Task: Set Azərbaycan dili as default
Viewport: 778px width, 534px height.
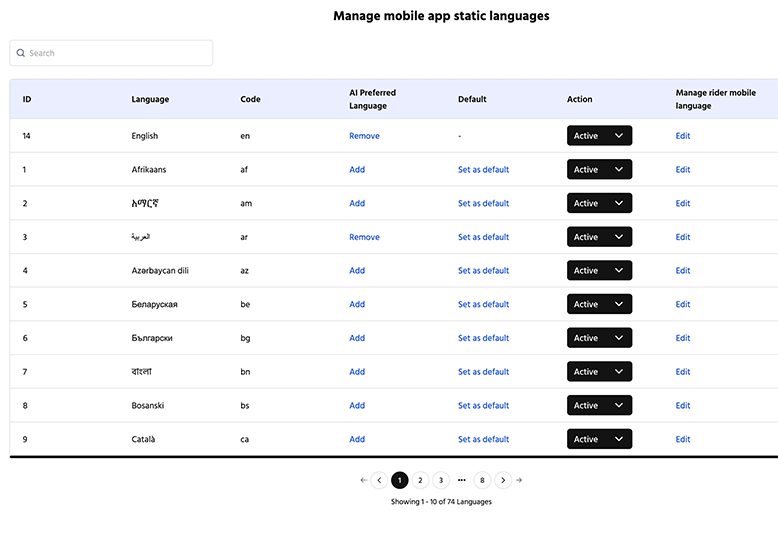Action: [x=483, y=270]
